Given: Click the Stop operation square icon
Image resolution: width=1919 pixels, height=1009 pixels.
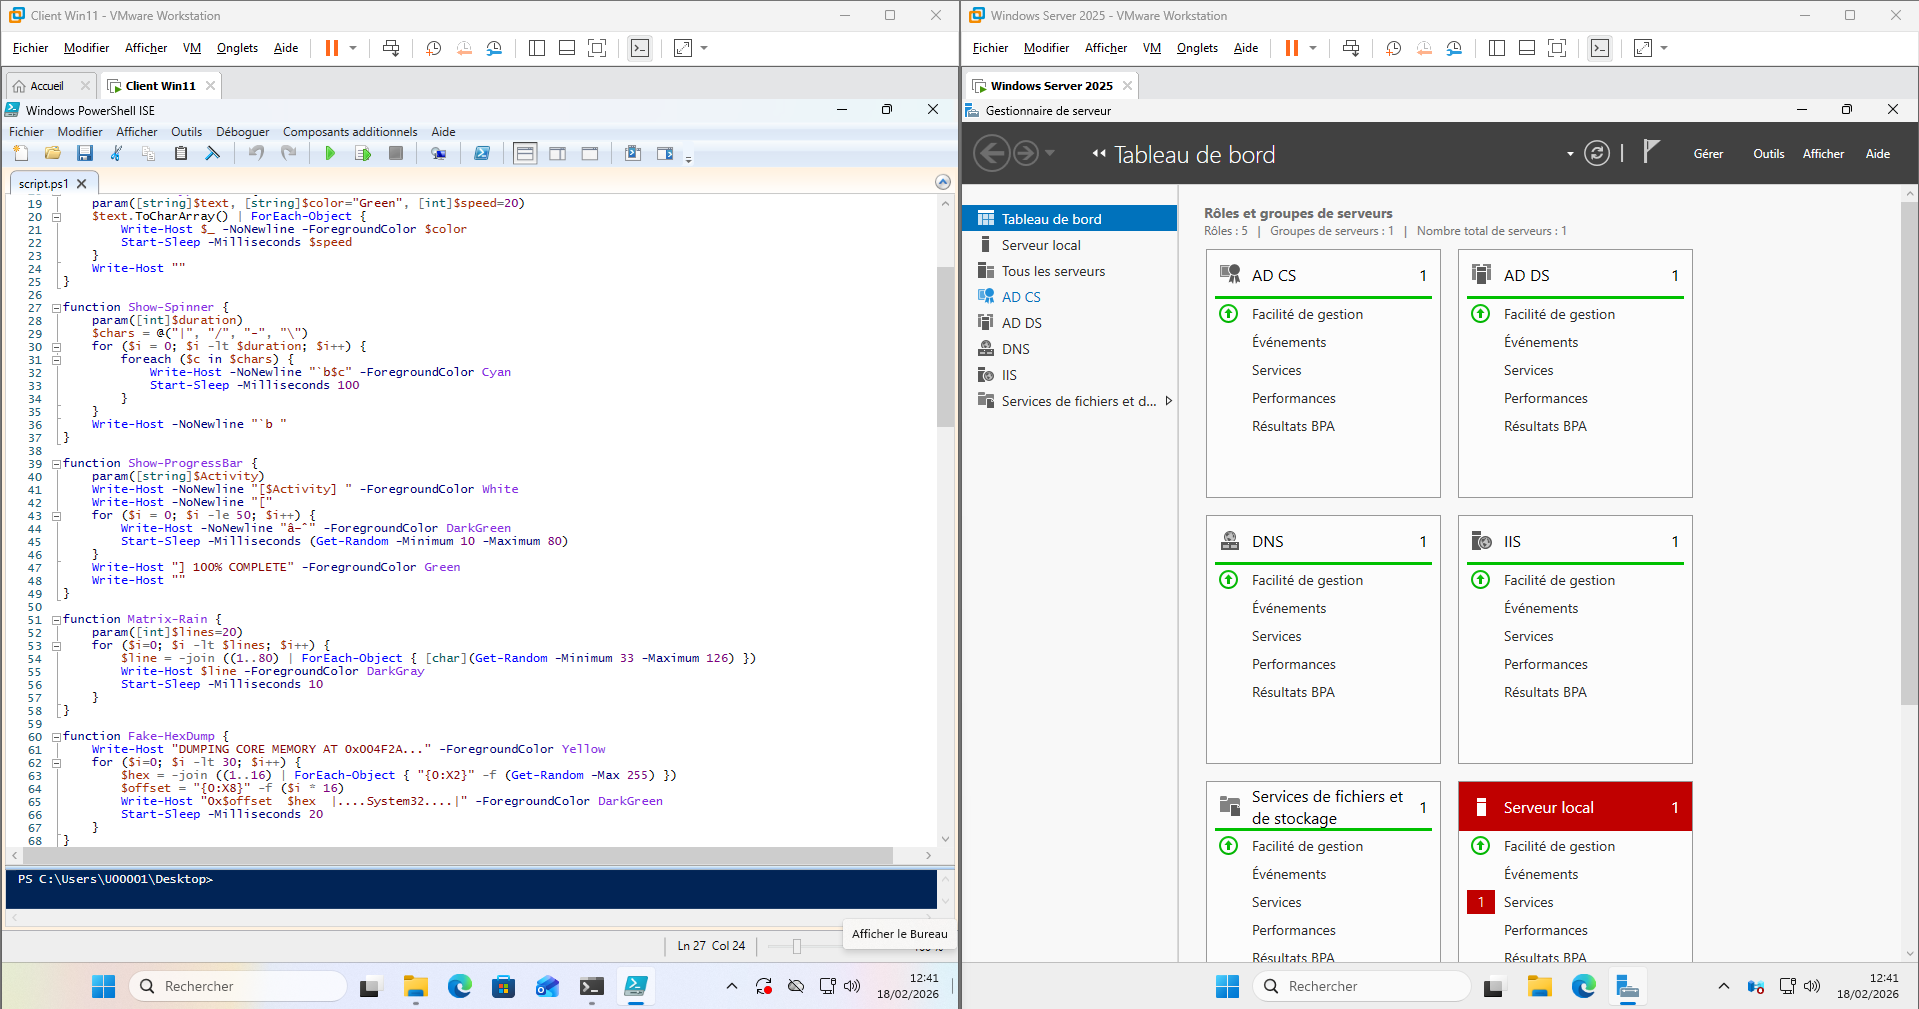Looking at the screenshot, I should tap(396, 153).
